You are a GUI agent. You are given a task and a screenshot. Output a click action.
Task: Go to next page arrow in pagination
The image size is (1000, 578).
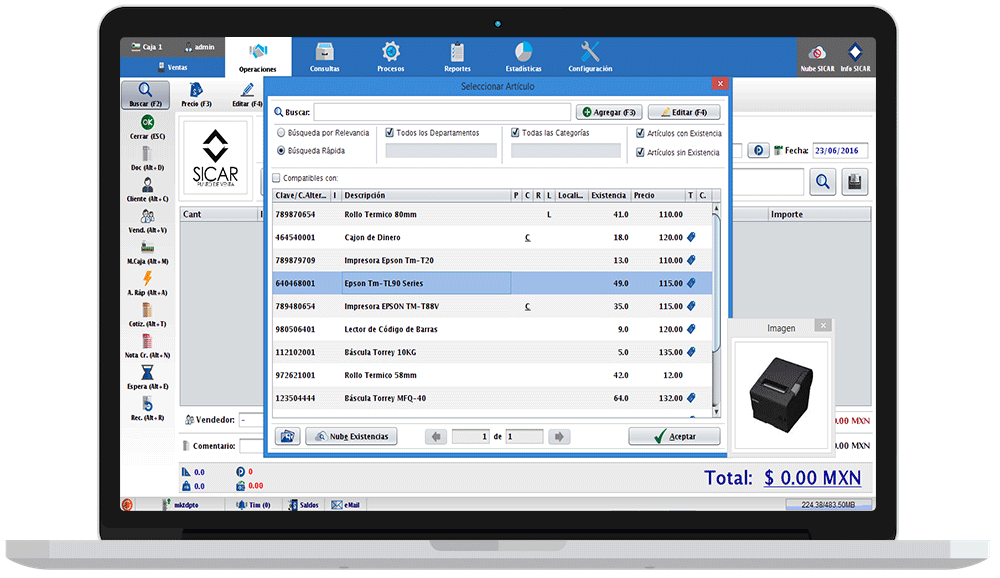[559, 436]
